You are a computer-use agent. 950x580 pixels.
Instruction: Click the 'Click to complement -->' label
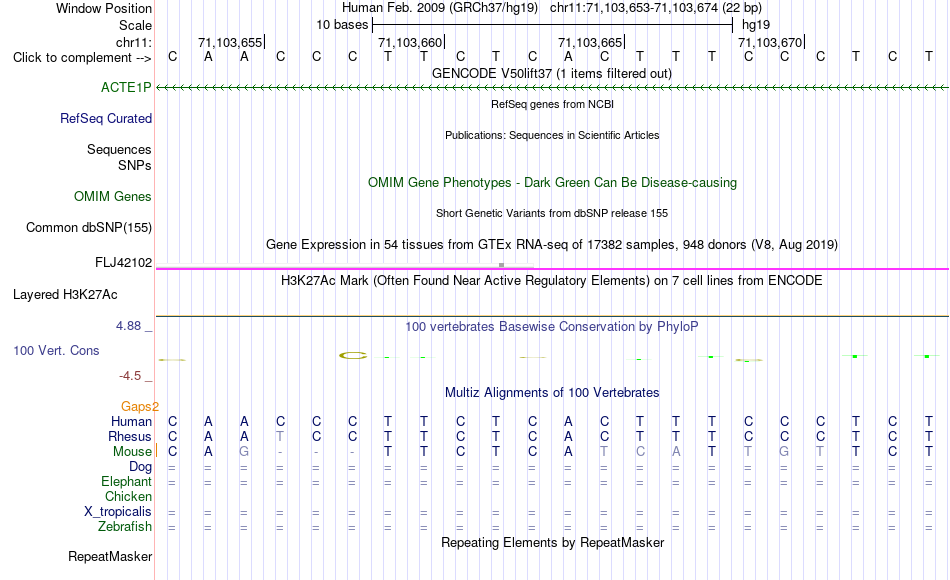[x=82, y=58]
